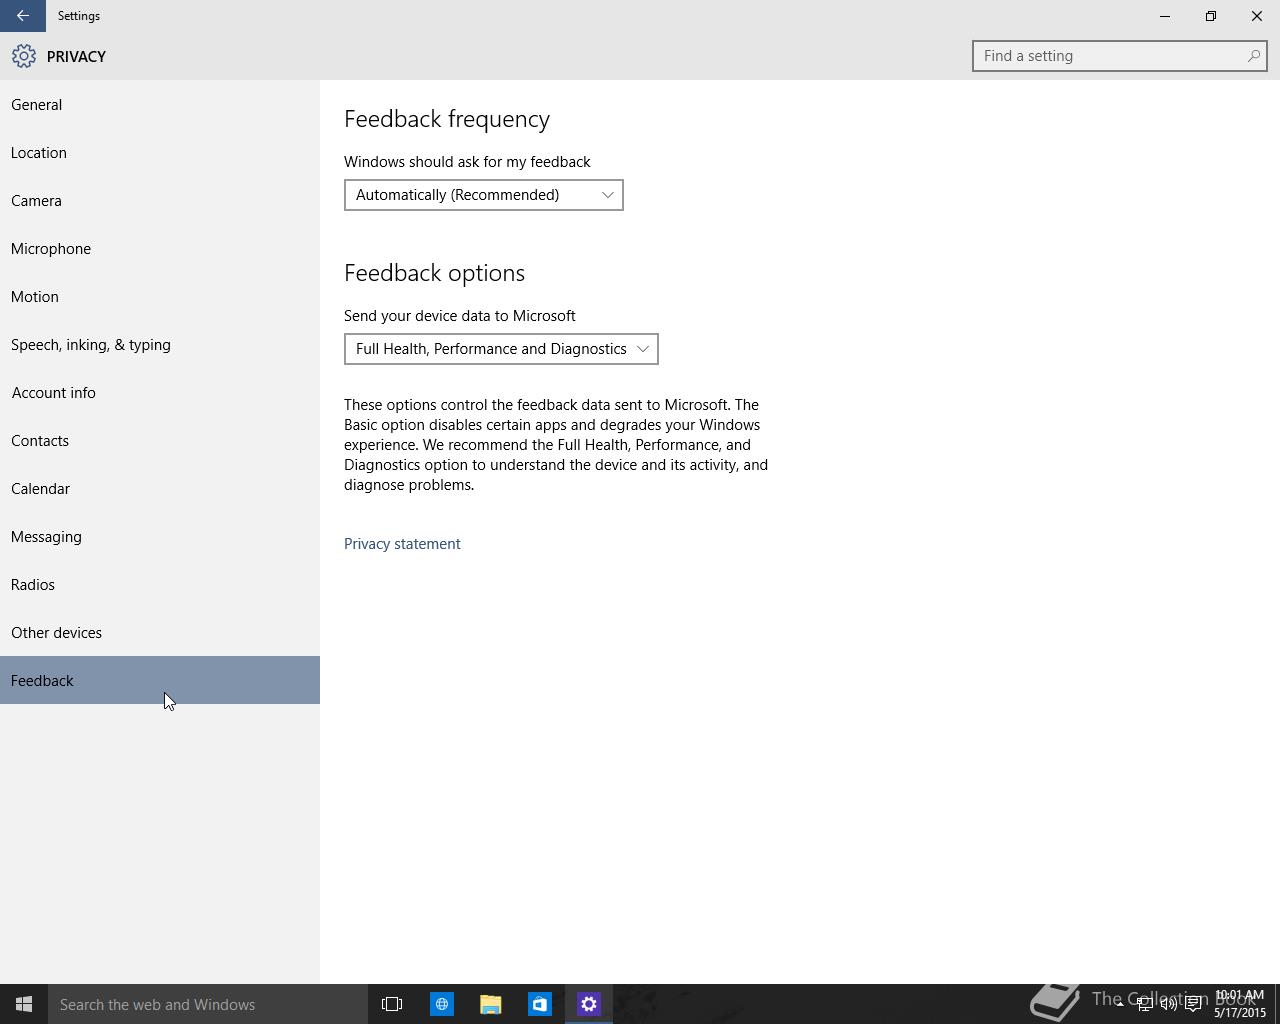Click the taskbar clock and date
Screen dimensions: 1280x1024
pos(1240,1004)
